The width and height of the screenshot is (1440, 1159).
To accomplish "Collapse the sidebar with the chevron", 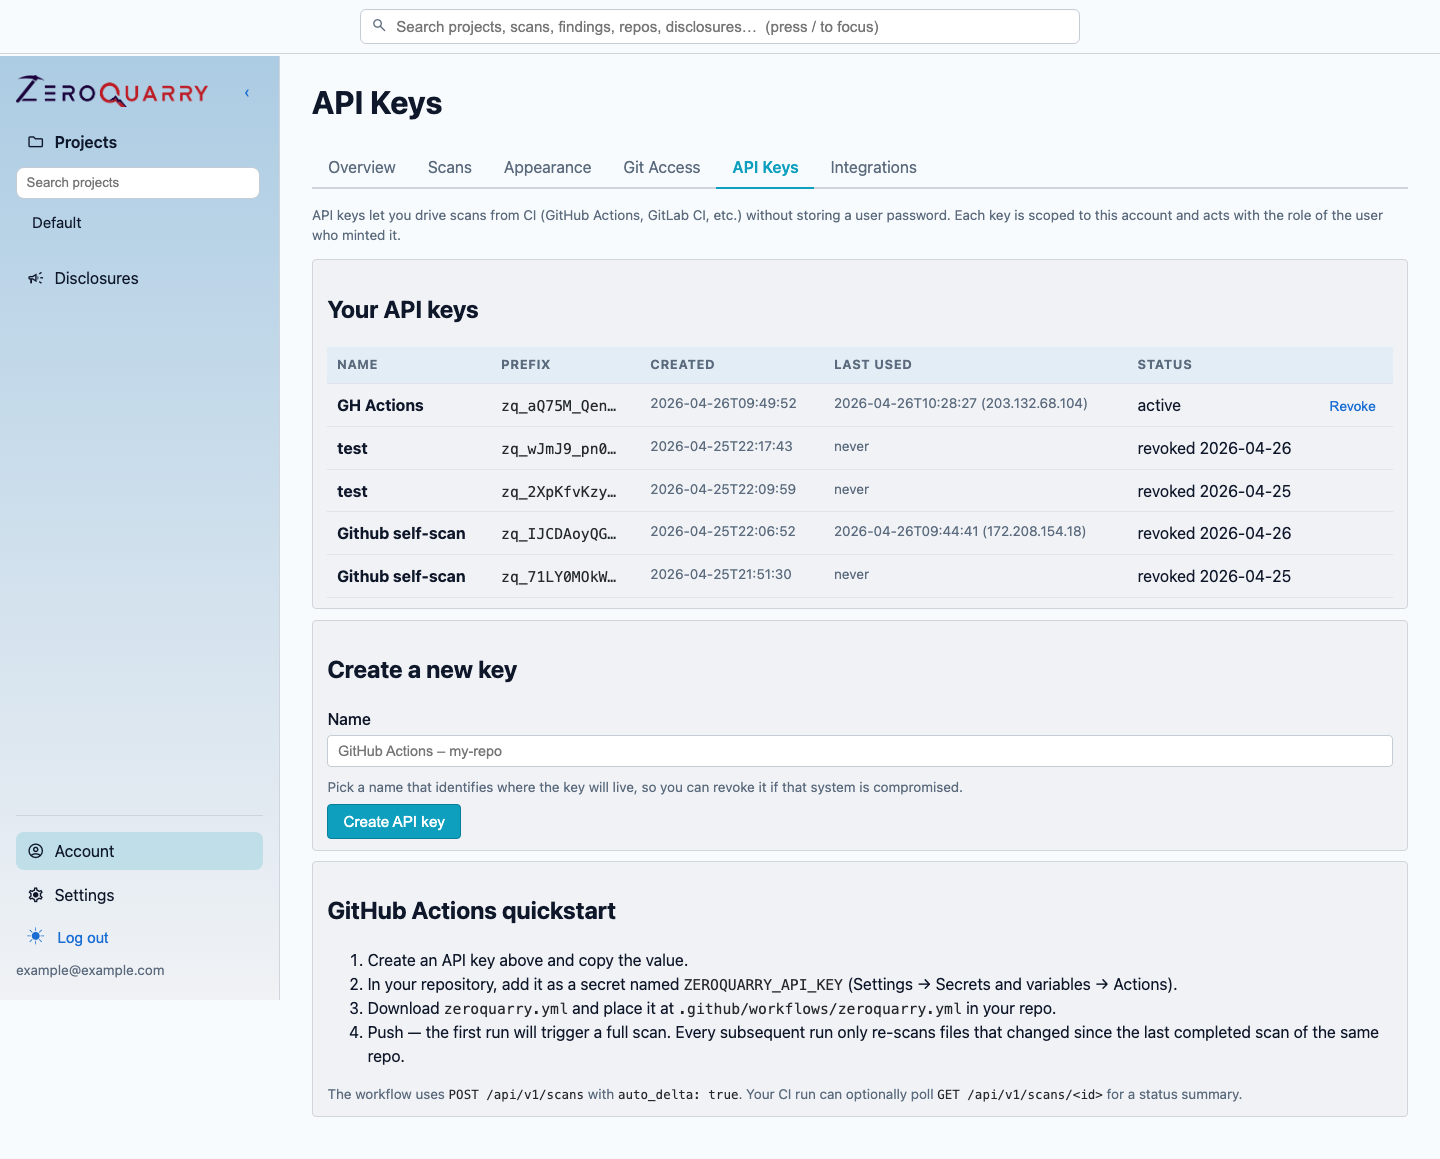I will tap(247, 93).
